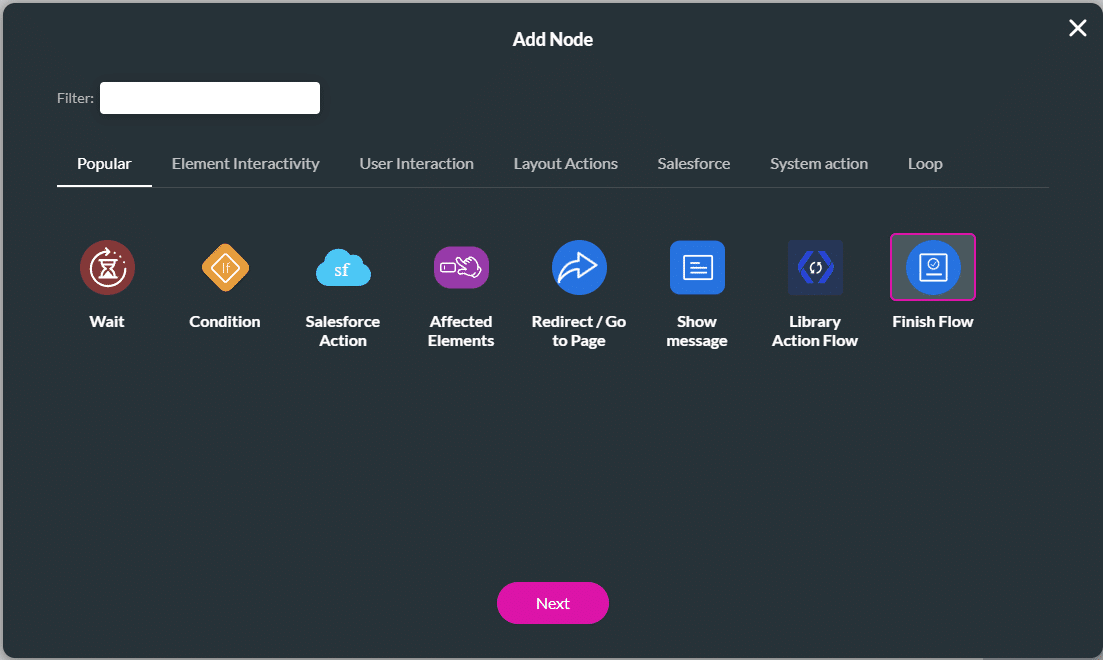This screenshot has width=1103, height=660.
Task: Select the Condition node icon
Action: [x=225, y=267]
